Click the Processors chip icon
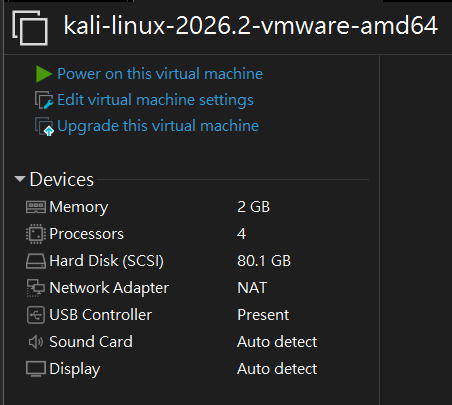 pos(36,234)
